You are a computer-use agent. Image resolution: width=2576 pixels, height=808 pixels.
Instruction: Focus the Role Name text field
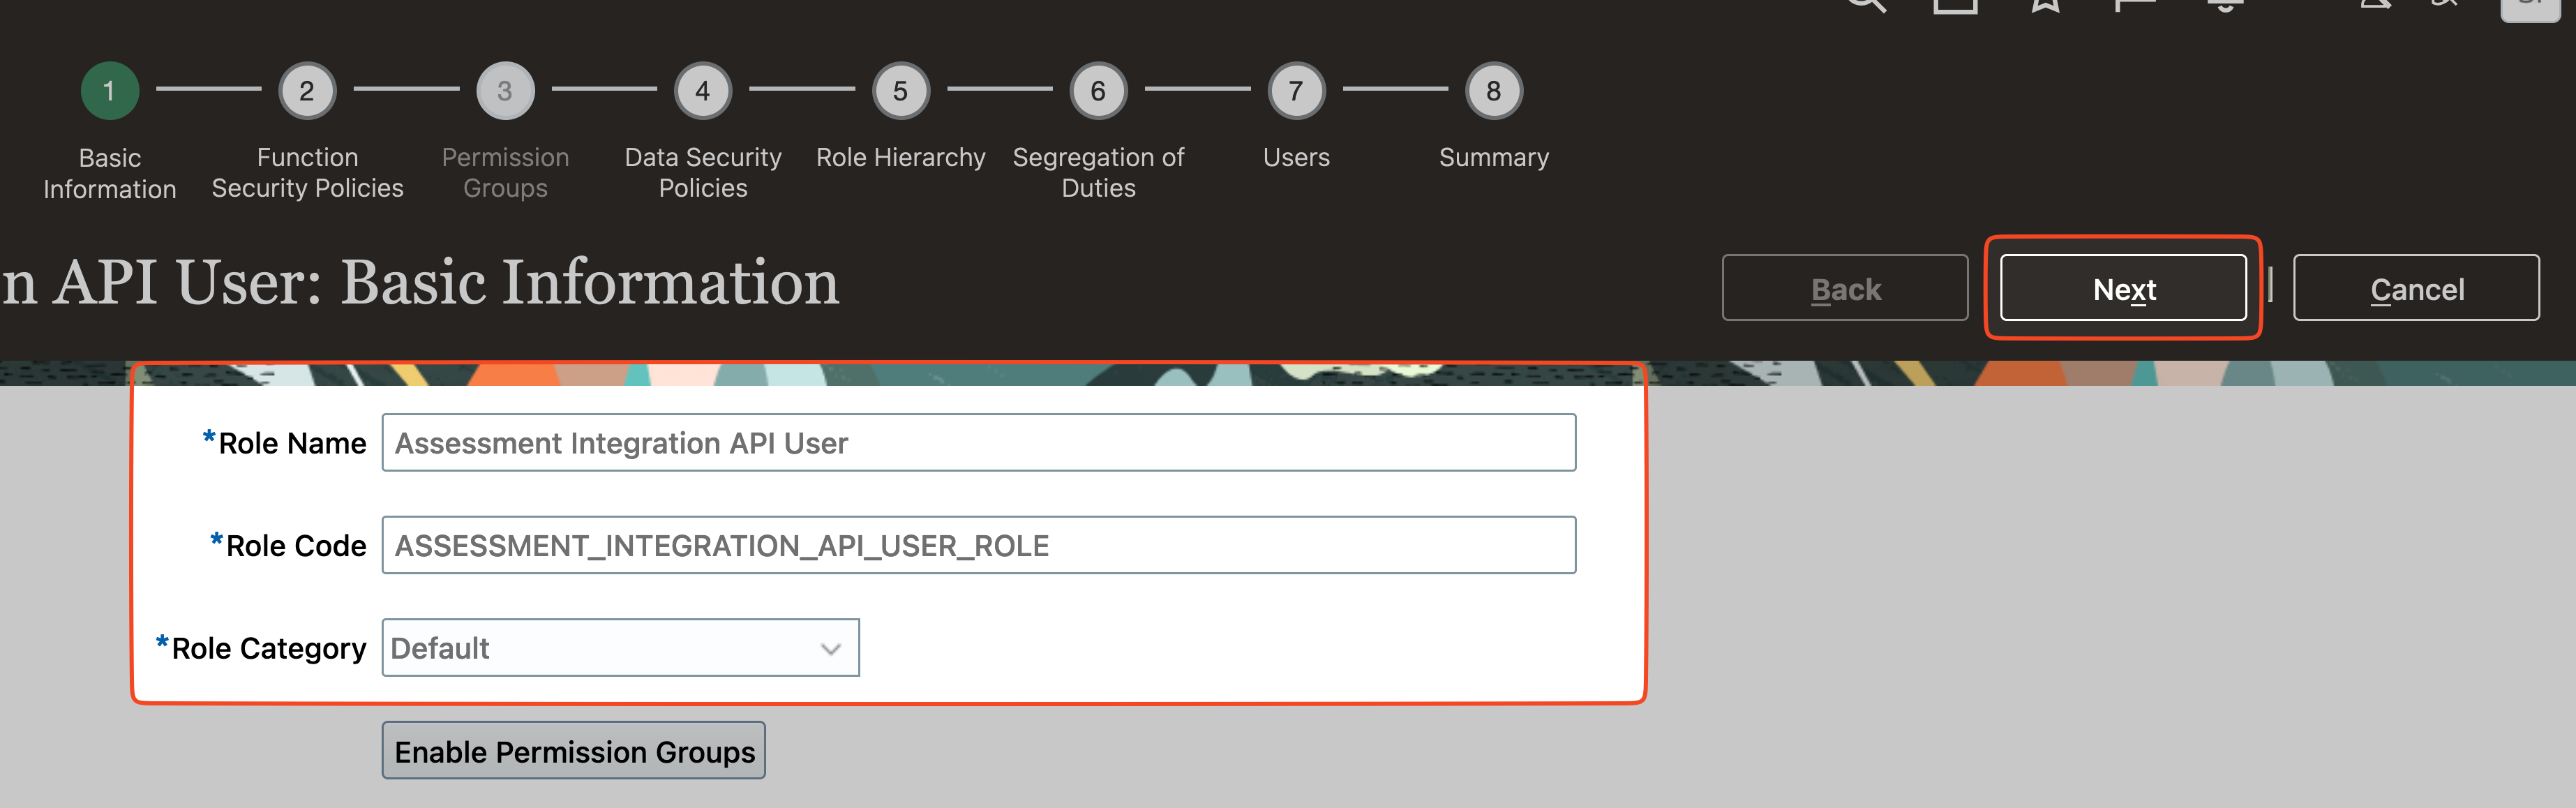tap(978, 443)
